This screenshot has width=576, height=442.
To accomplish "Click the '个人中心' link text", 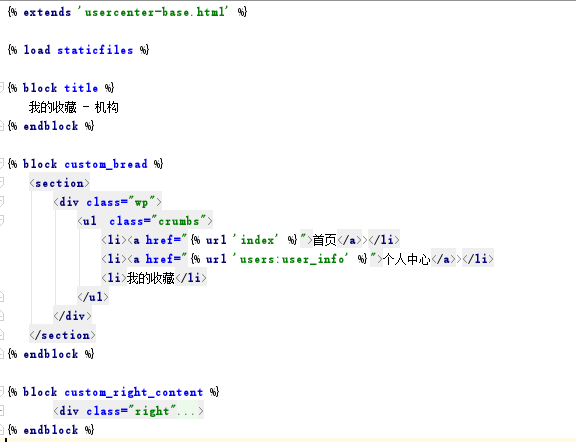I will pos(407,259).
